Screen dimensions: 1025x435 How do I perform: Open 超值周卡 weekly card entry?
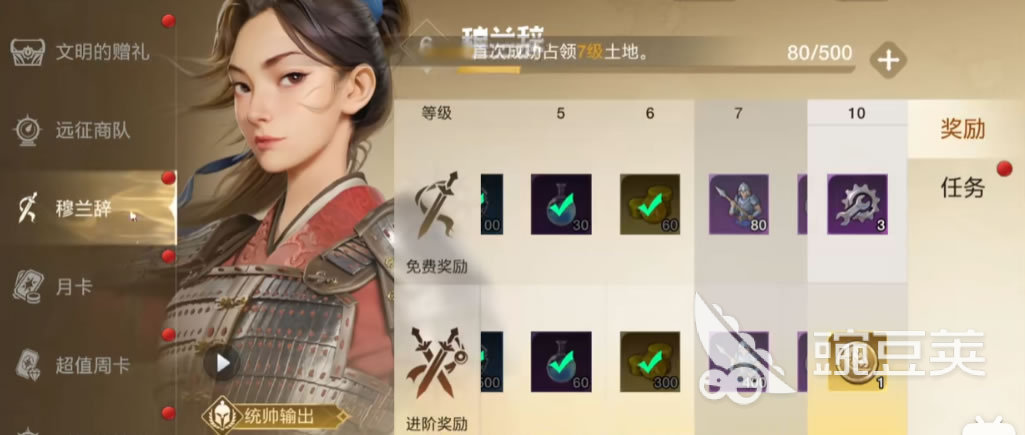point(72,365)
